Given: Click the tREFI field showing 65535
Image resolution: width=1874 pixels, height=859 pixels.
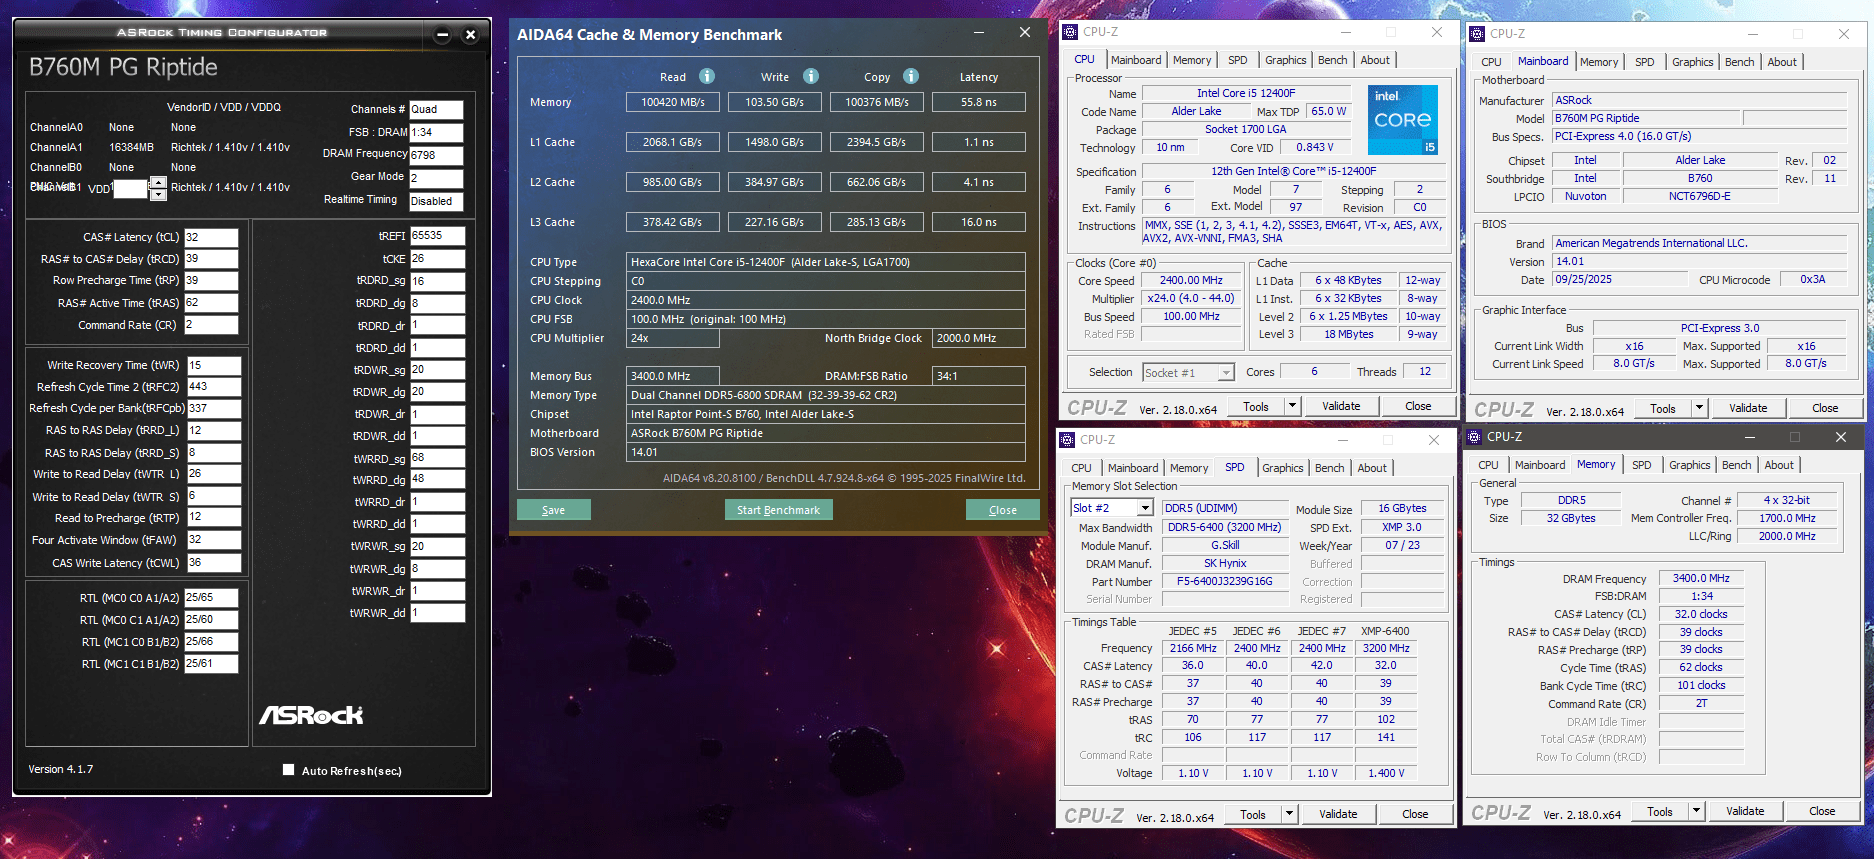Looking at the screenshot, I should point(437,236).
